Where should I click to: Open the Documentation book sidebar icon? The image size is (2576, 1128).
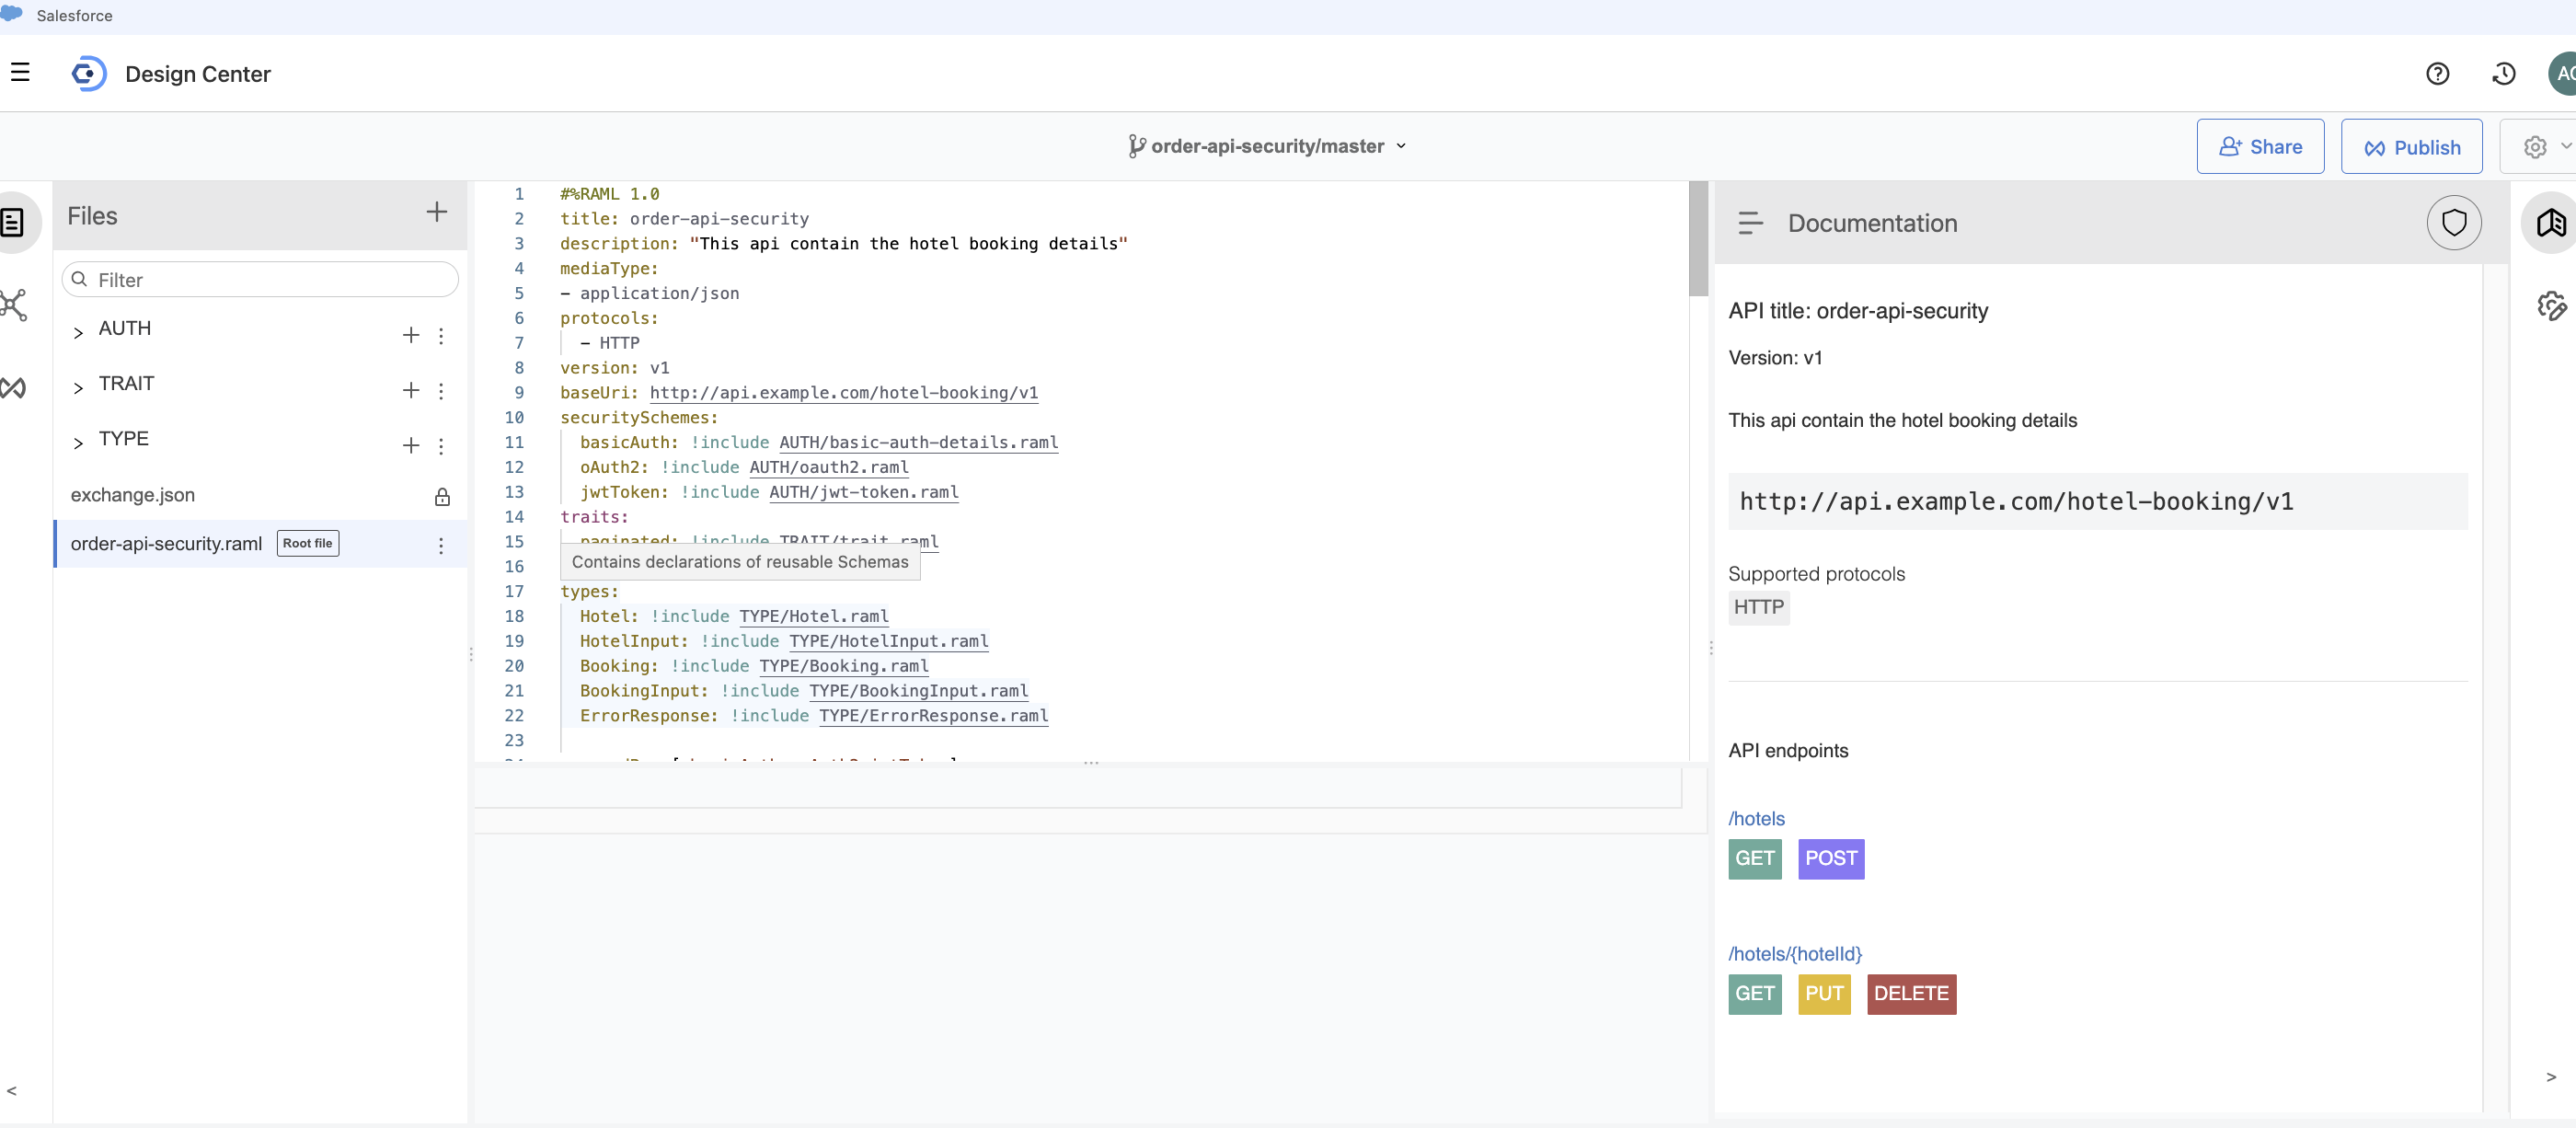tap(2551, 222)
